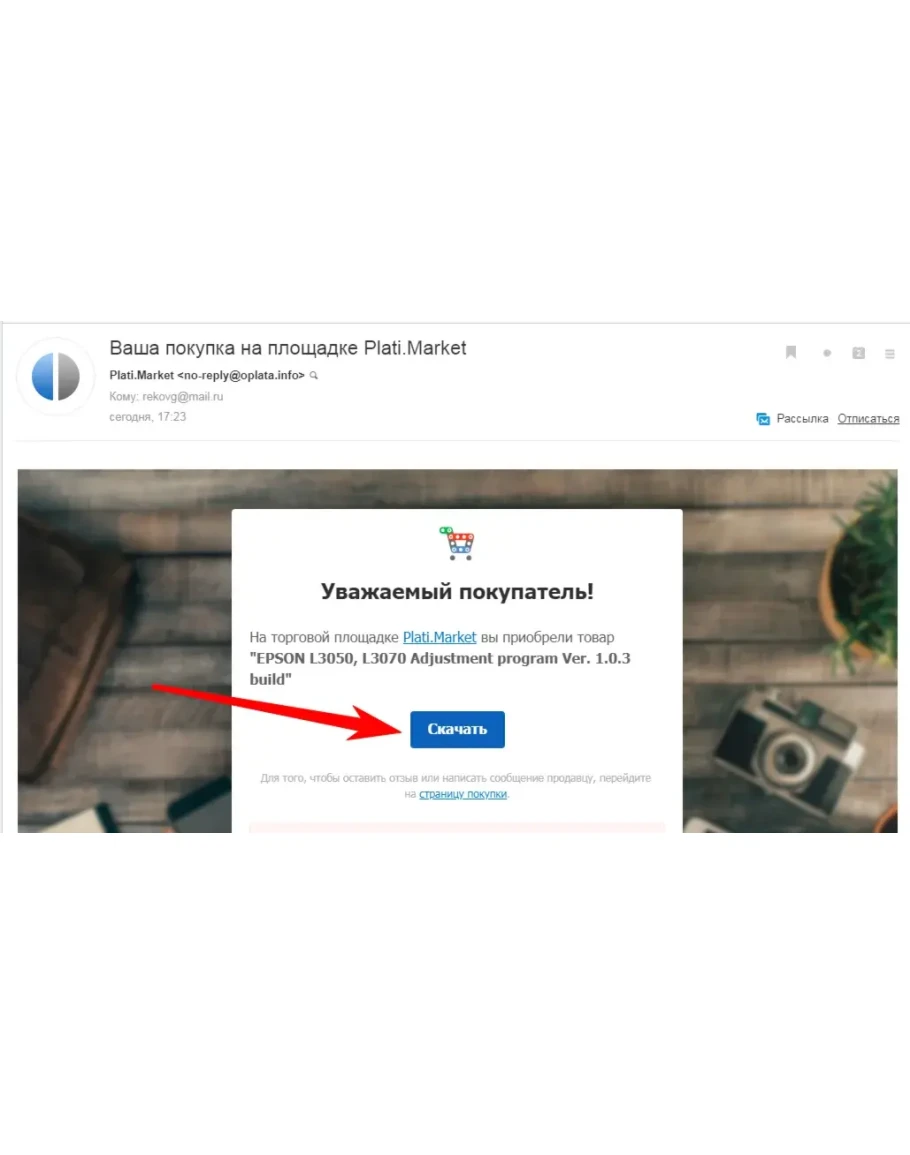
Task: Click the sender's round avatar
Action: (x=56, y=376)
